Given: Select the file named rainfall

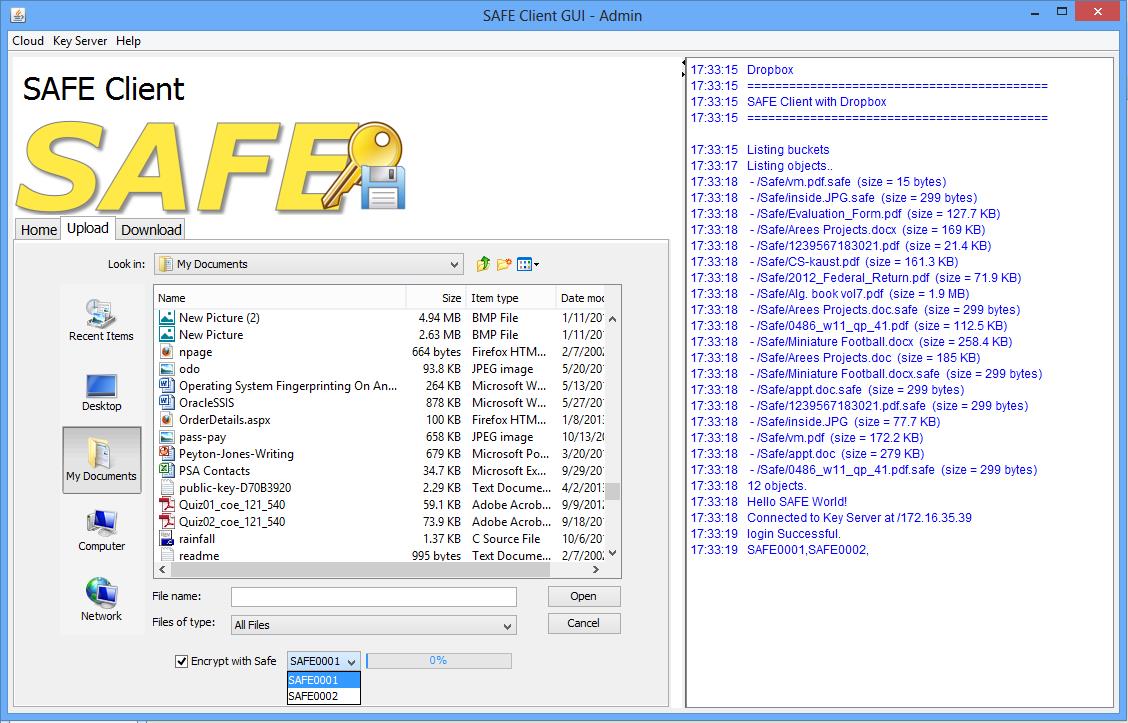Looking at the screenshot, I should 197,539.
